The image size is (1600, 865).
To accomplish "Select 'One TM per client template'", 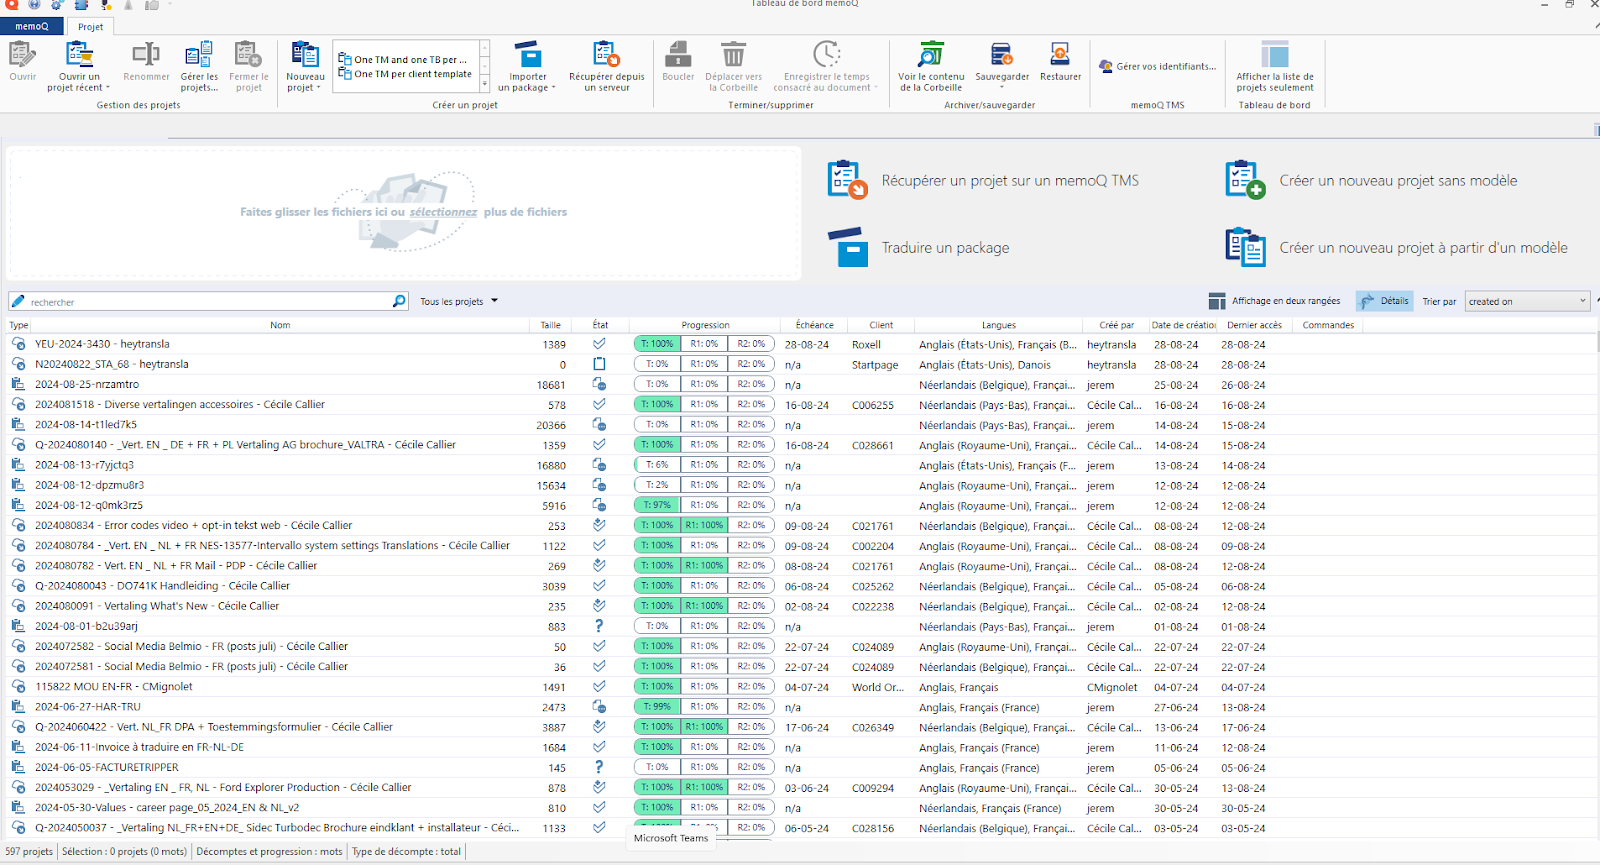I will 405,74.
